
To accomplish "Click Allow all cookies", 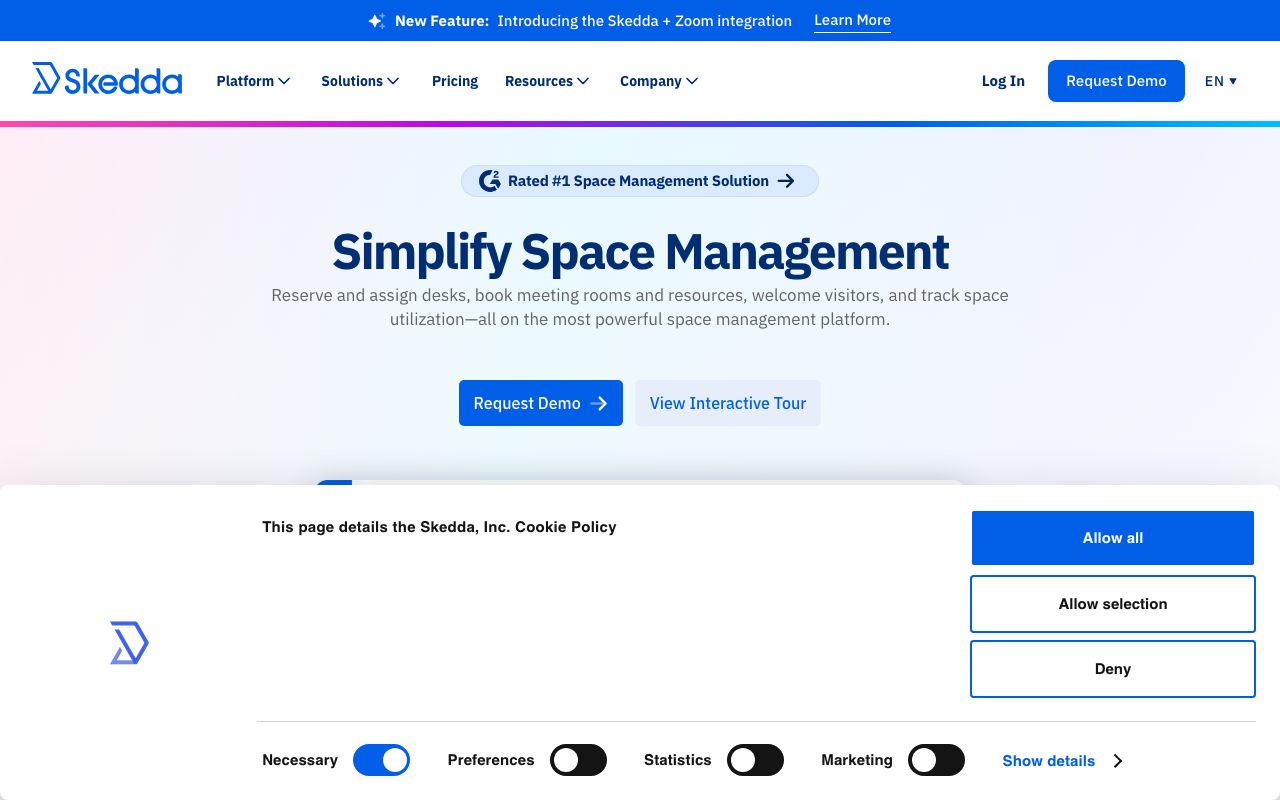I will pyautogui.click(x=1113, y=538).
